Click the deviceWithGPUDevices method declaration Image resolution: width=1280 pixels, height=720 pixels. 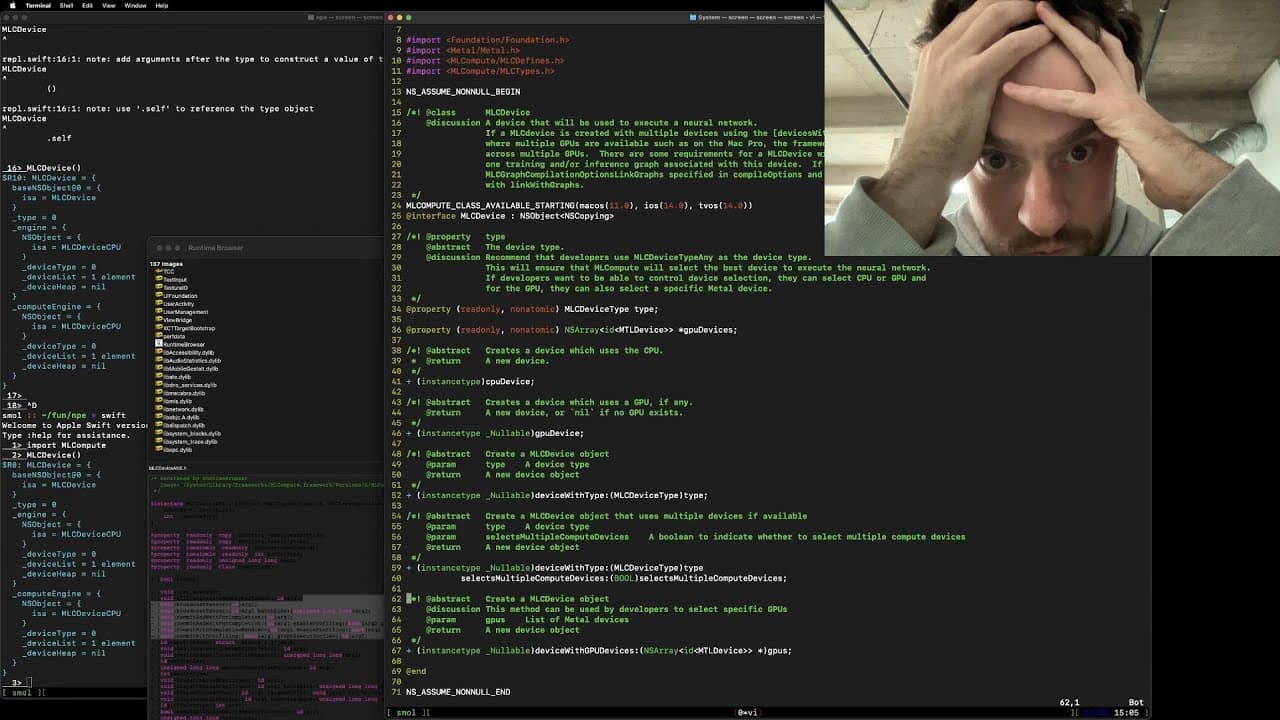pyautogui.click(x=599, y=651)
